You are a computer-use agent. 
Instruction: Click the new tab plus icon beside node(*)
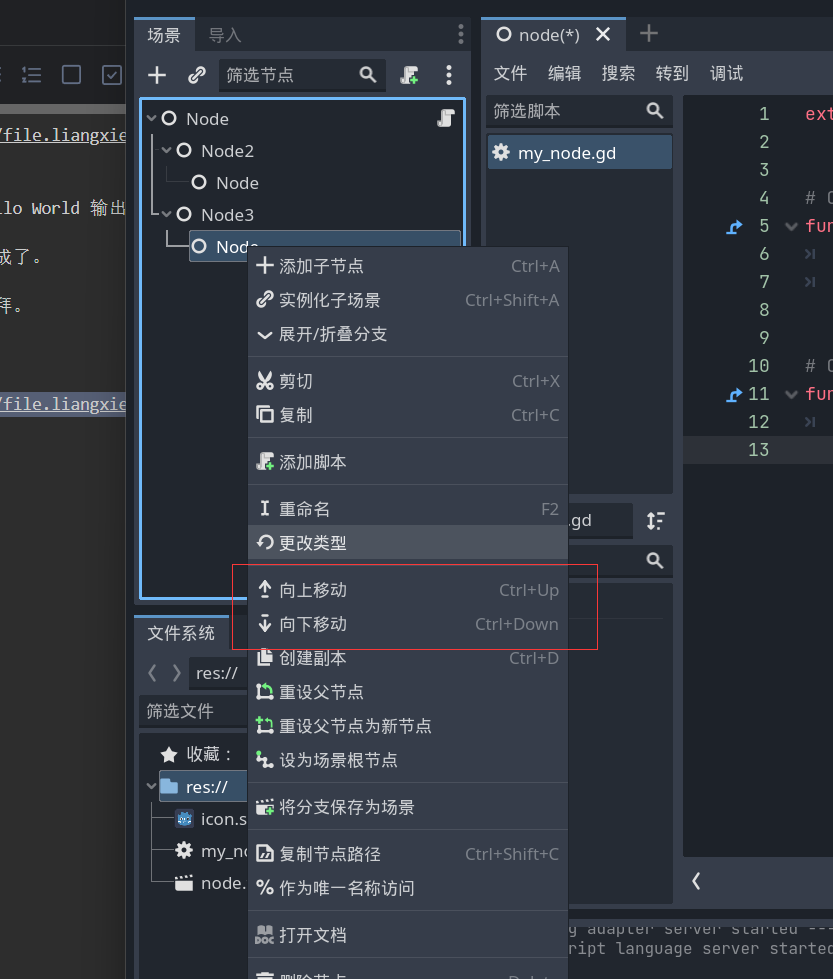coord(649,34)
